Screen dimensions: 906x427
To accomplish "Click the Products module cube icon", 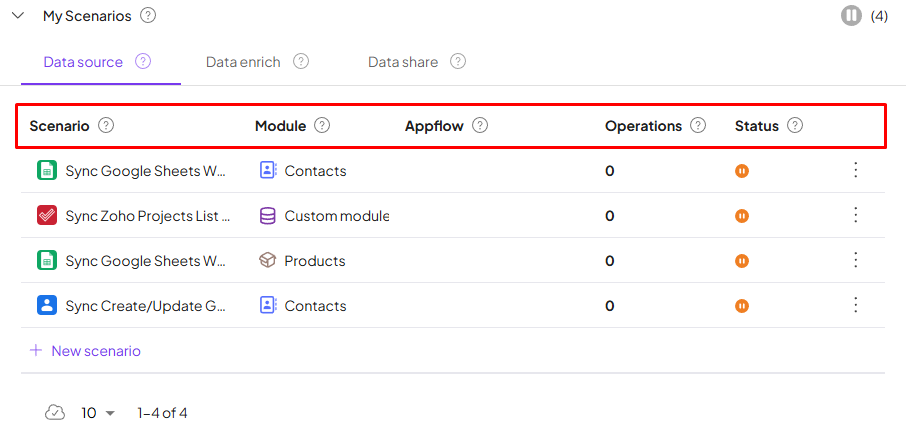I will [x=267, y=261].
